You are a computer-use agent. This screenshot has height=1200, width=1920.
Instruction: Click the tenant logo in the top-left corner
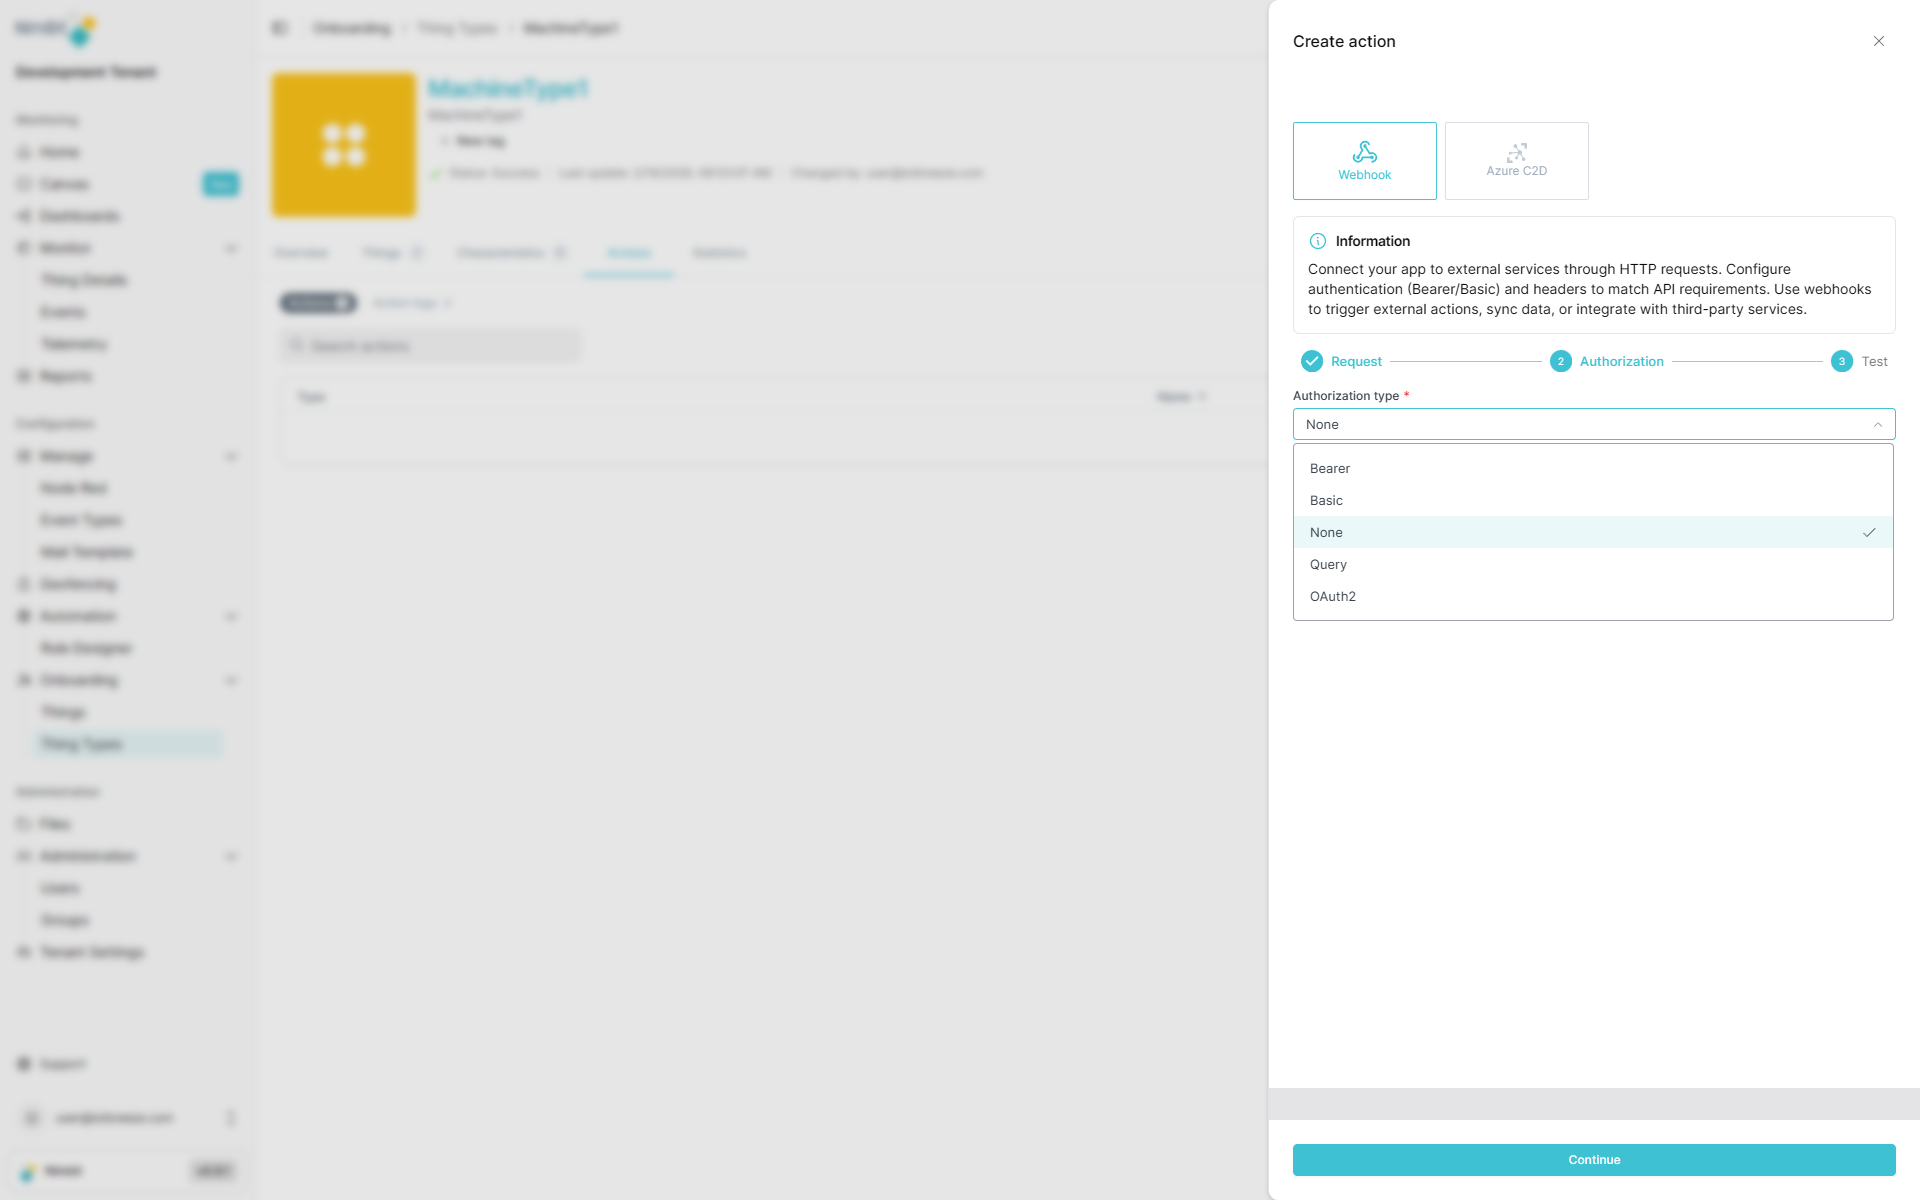[55, 30]
